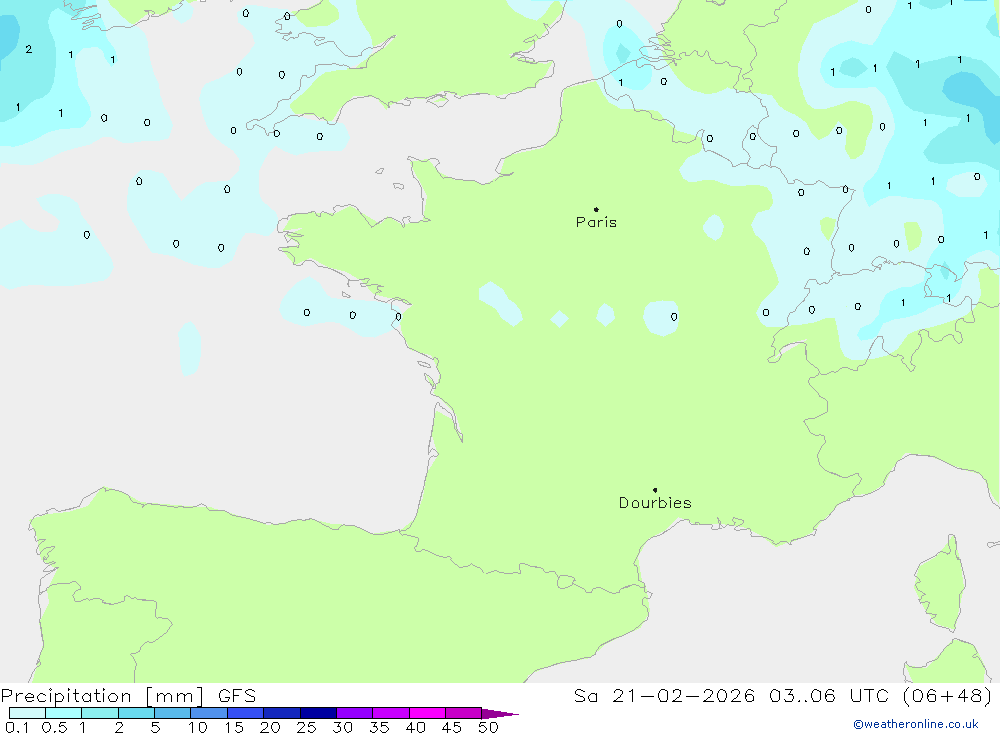Pick the 35–40 mm violet legend swatch

pyautogui.click(x=391, y=713)
